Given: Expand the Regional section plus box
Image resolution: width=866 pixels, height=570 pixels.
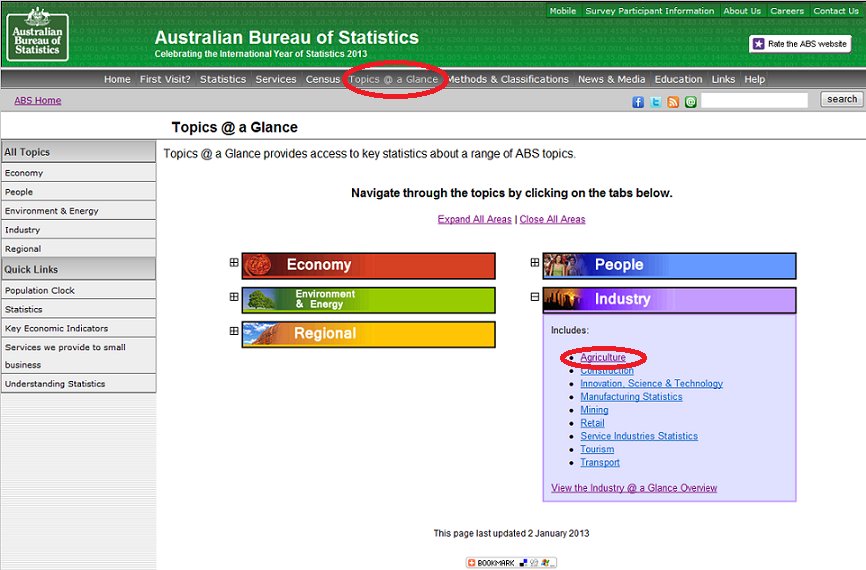Looking at the screenshot, I should [x=234, y=331].
